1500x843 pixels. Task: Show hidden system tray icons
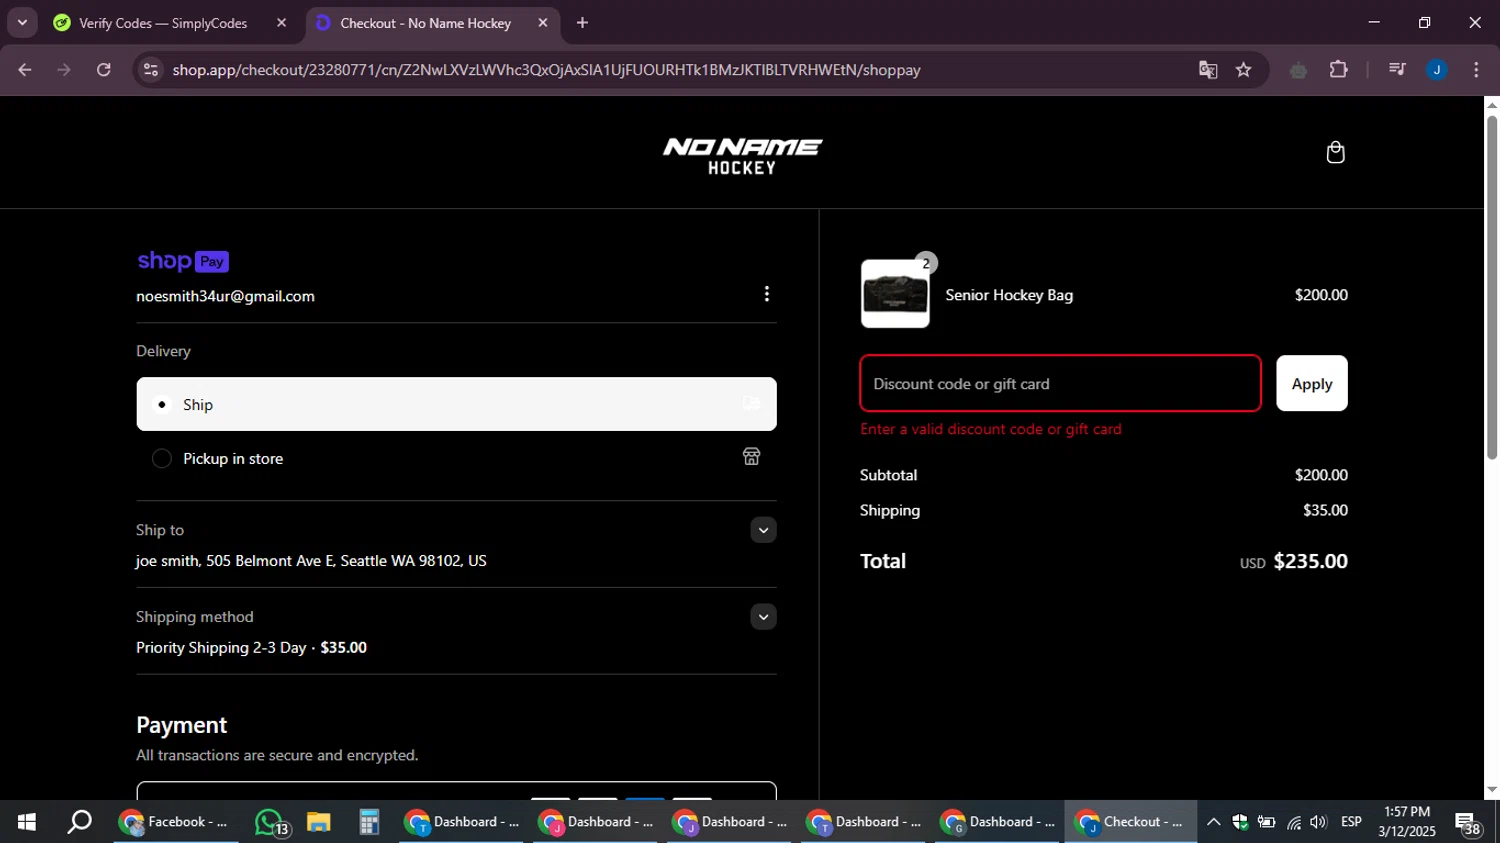pos(1213,822)
